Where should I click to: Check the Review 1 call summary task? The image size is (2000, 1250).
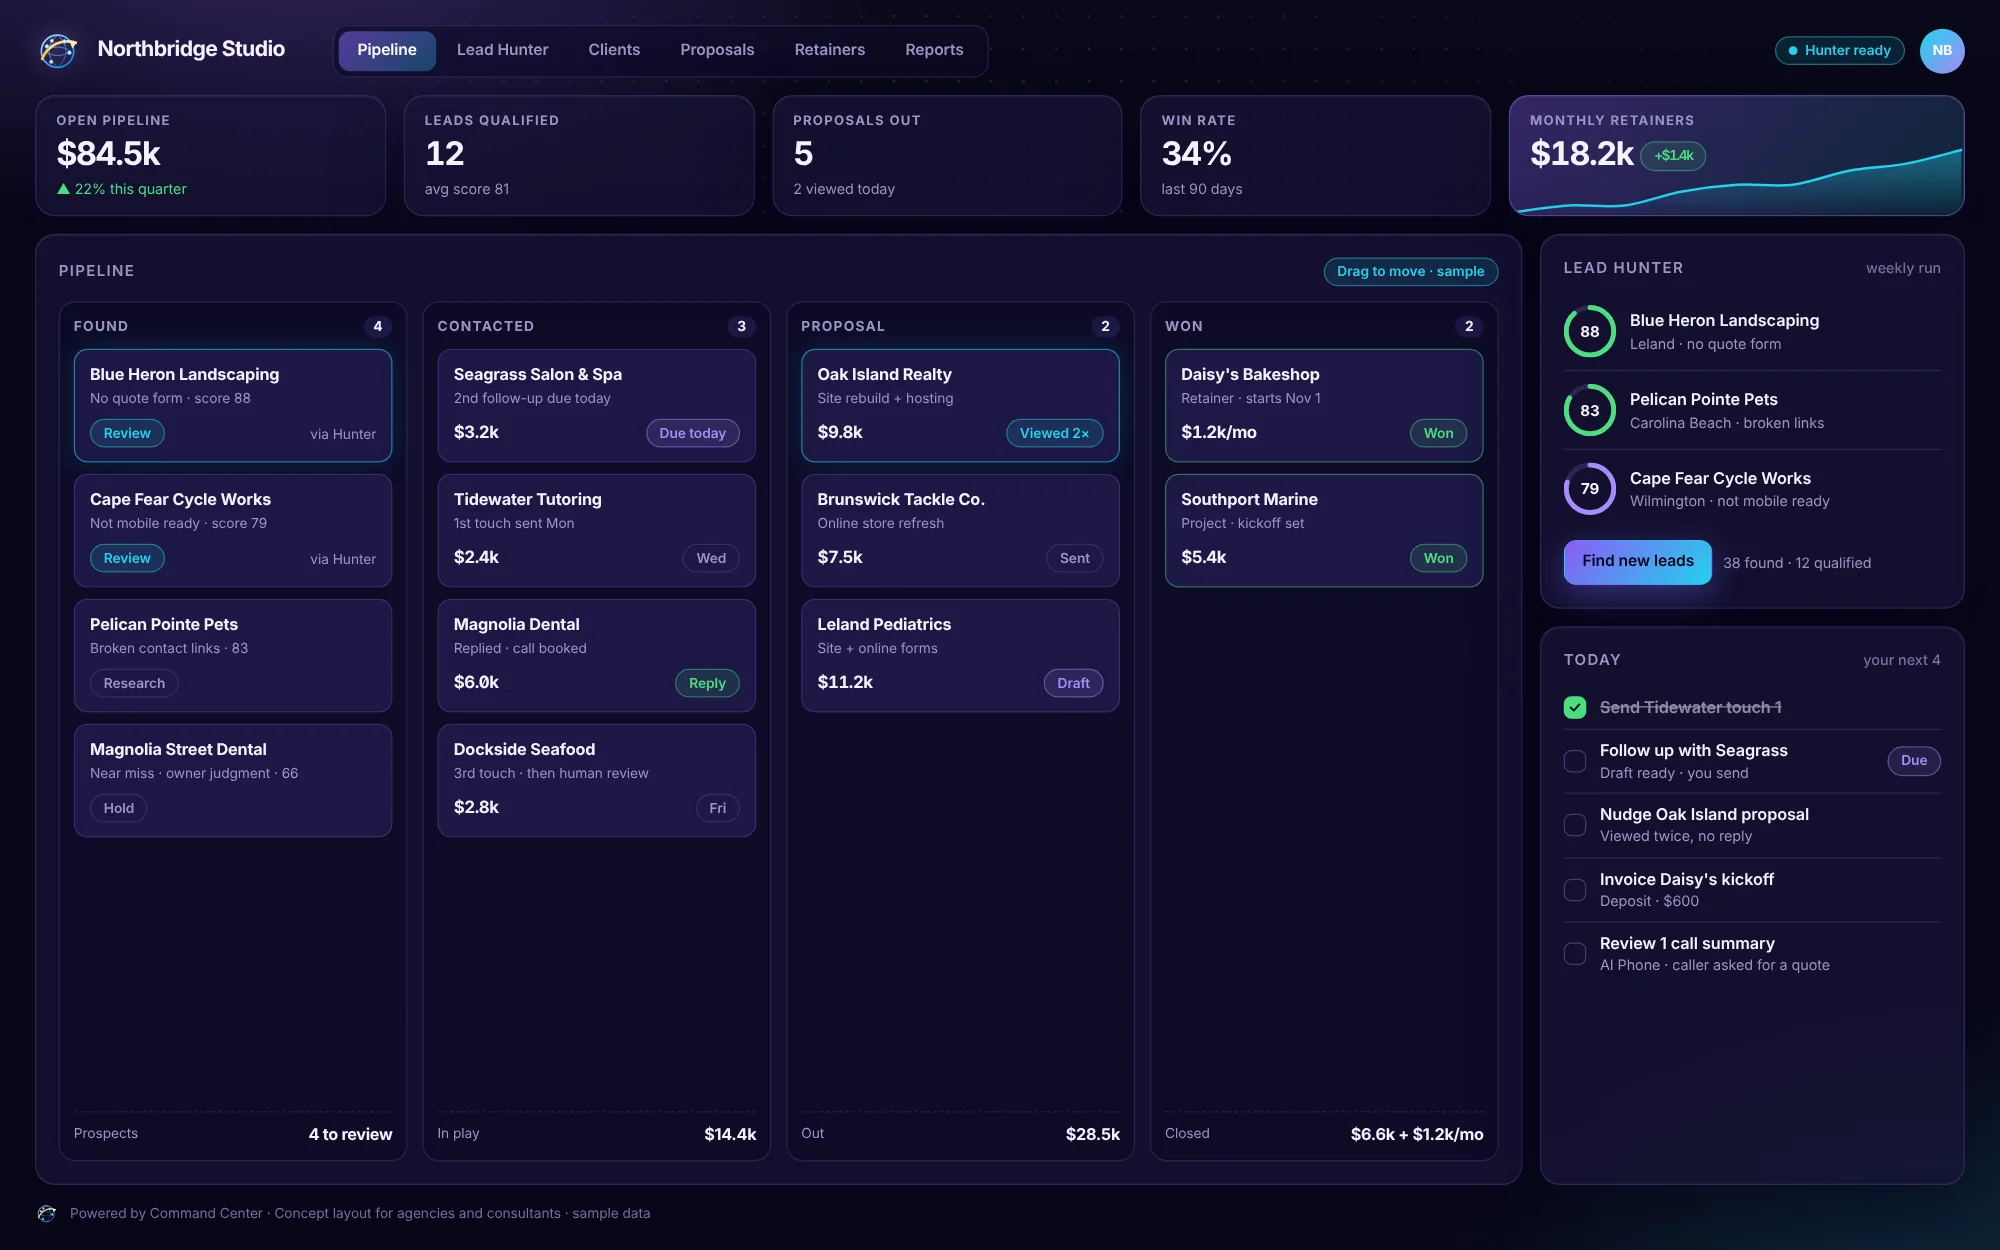[1575, 954]
